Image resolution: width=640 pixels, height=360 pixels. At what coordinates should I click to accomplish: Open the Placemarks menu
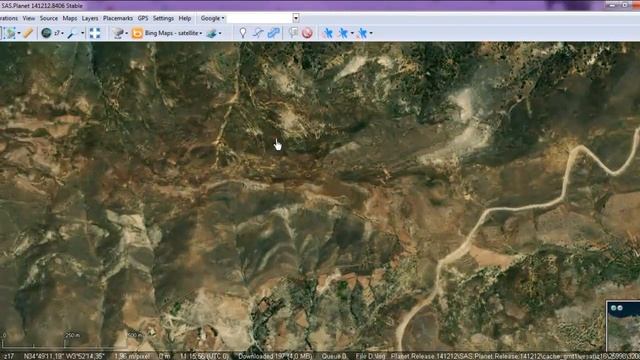pos(118,18)
